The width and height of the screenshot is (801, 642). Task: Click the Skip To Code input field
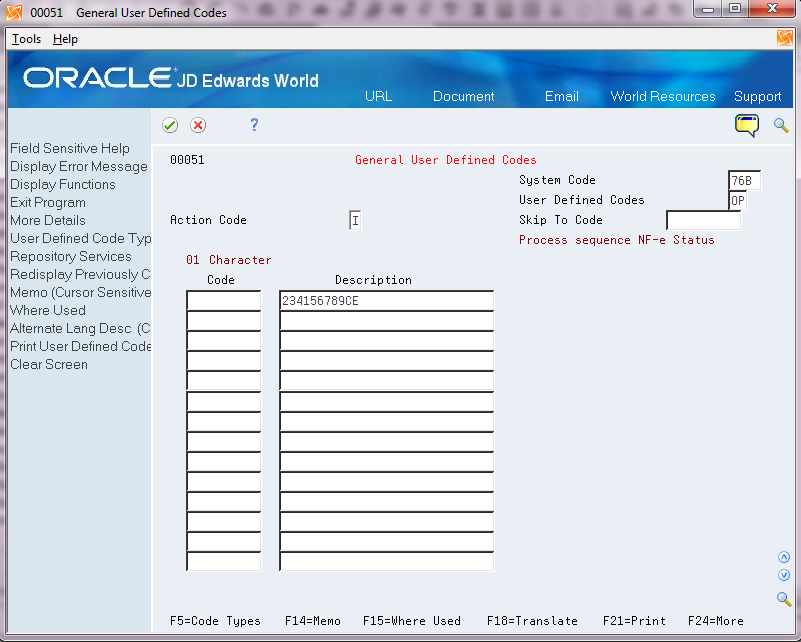click(703, 221)
